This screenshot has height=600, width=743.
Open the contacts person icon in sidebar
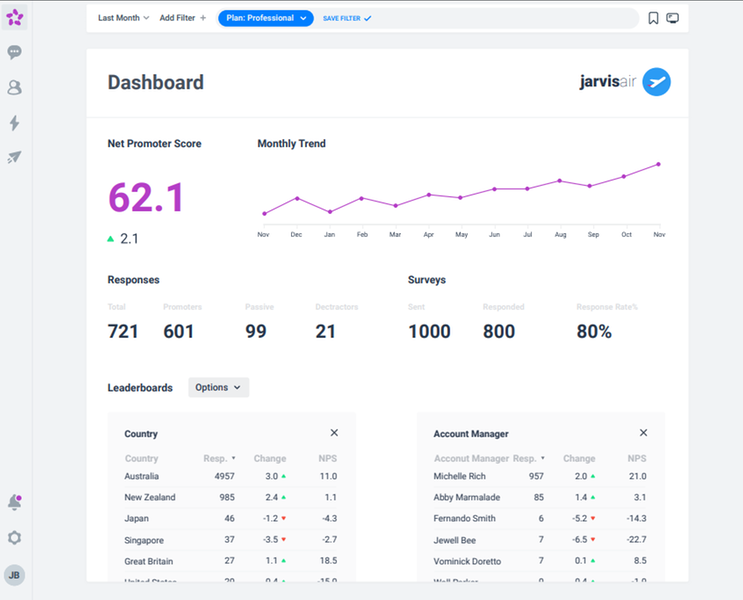(15, 88)
